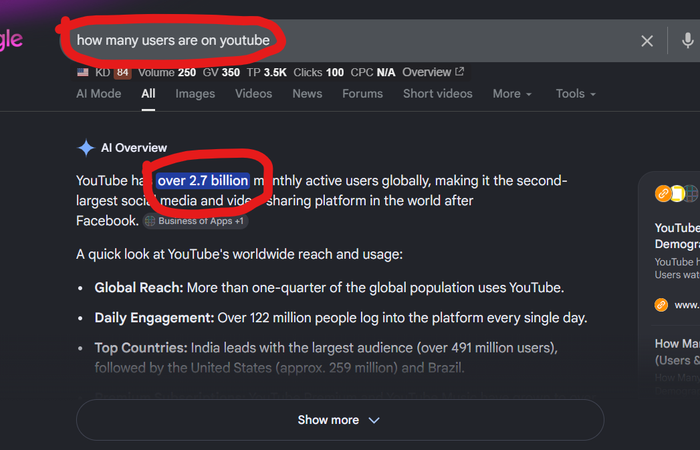Click the KD 84 difficulty badge
Viewport: 700px width, 450px height.
113,72
